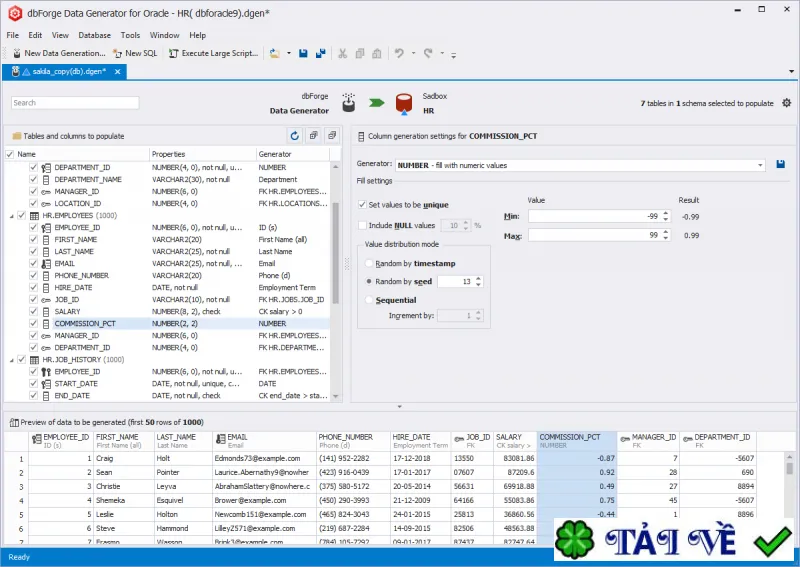Viewport: 800px width, 567px height.
Task: Toggle the Set values to be unique checkbox
Action: click(362, 205)
